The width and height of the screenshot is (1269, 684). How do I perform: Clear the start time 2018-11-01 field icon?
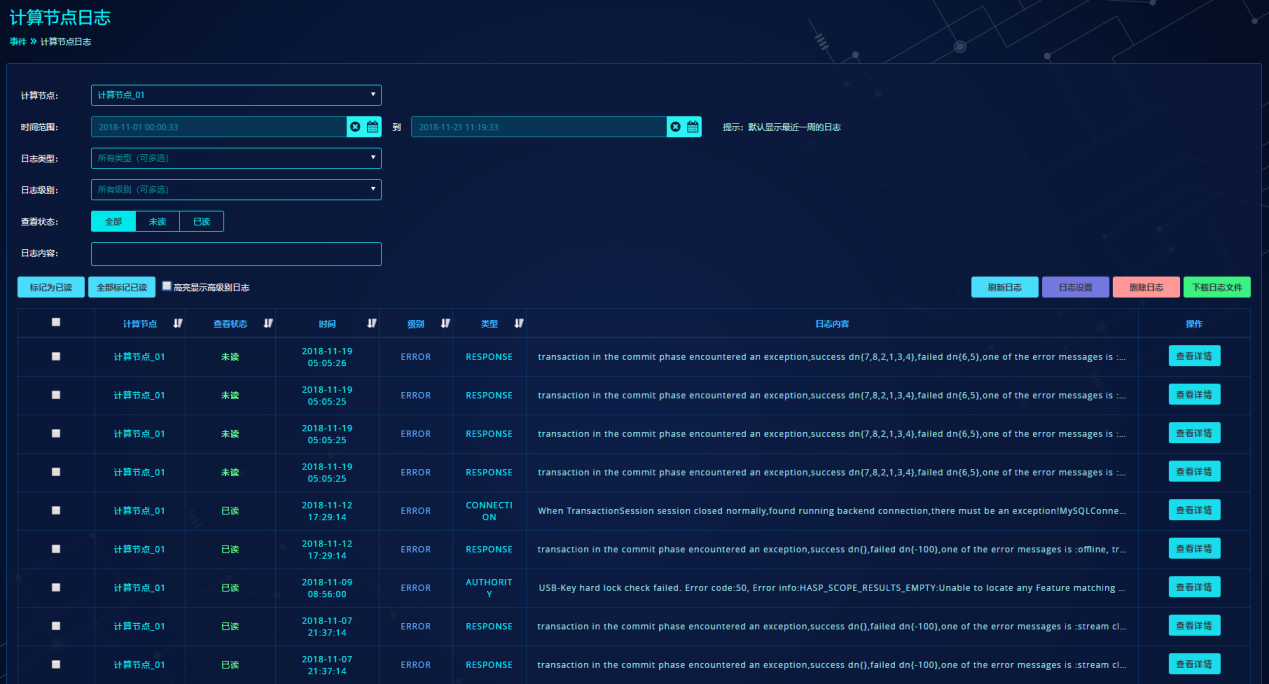click(355, 127)
